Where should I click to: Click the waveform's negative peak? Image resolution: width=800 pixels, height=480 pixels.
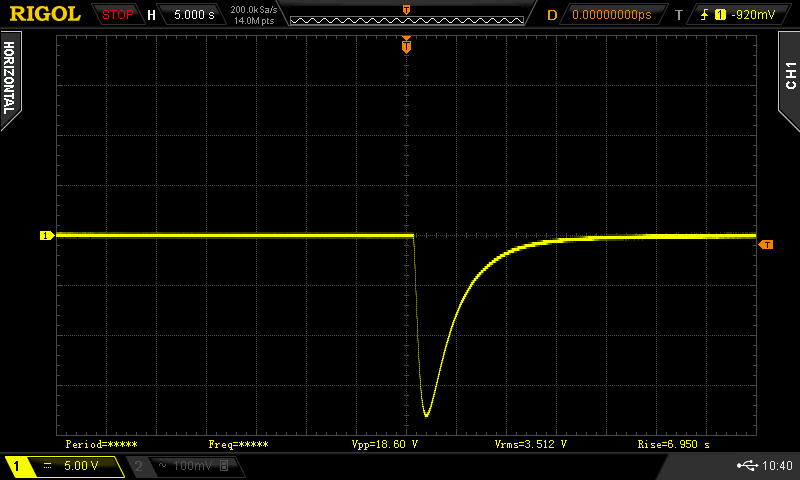tap(427, 415)
